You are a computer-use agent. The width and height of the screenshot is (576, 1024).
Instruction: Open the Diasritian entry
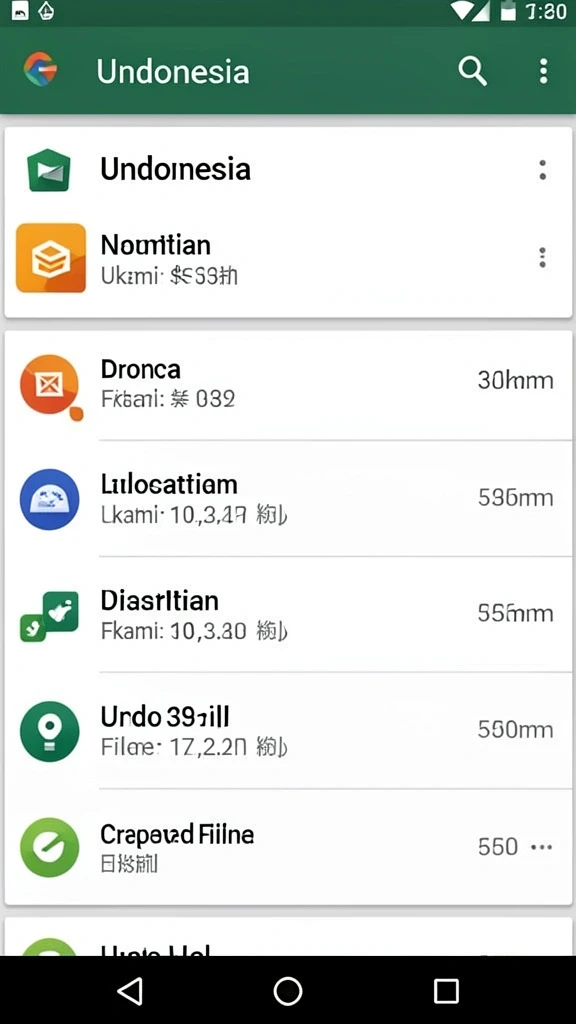(x=288, y=615)
